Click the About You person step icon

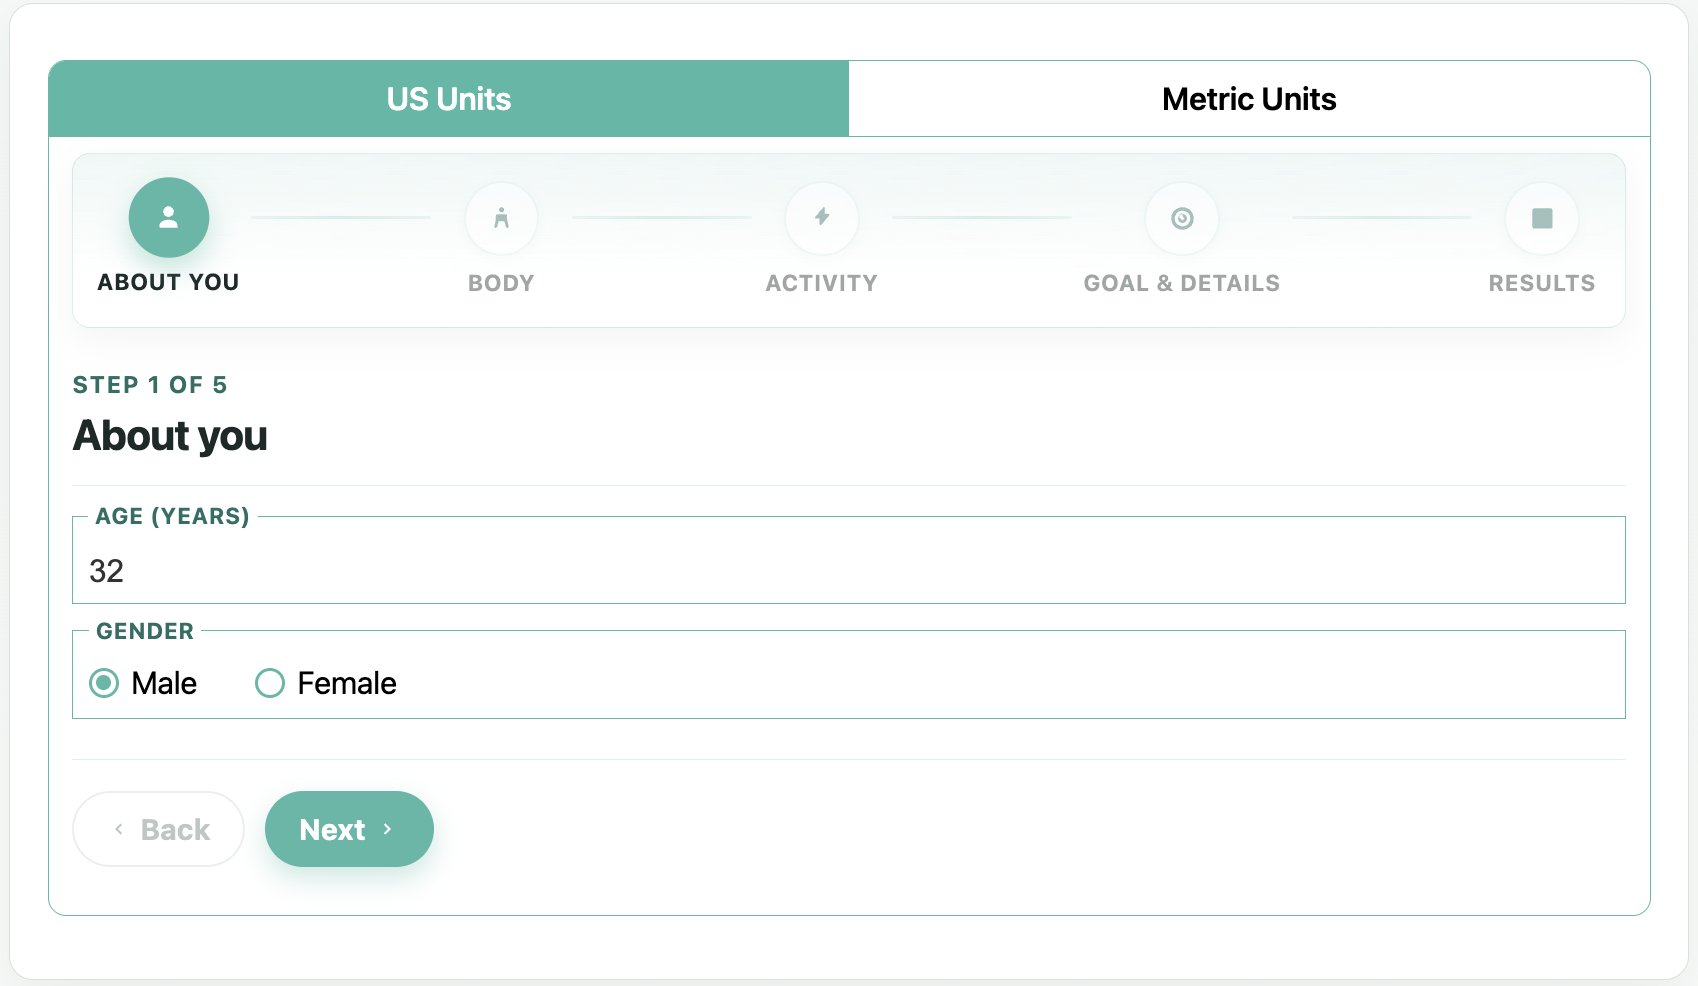(169, 217)
